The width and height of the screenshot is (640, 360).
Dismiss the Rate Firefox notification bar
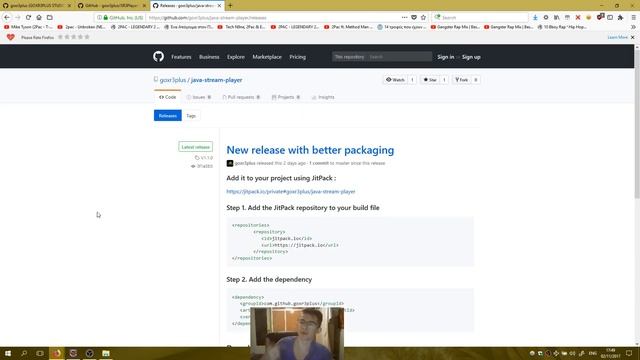pos(633,37)
